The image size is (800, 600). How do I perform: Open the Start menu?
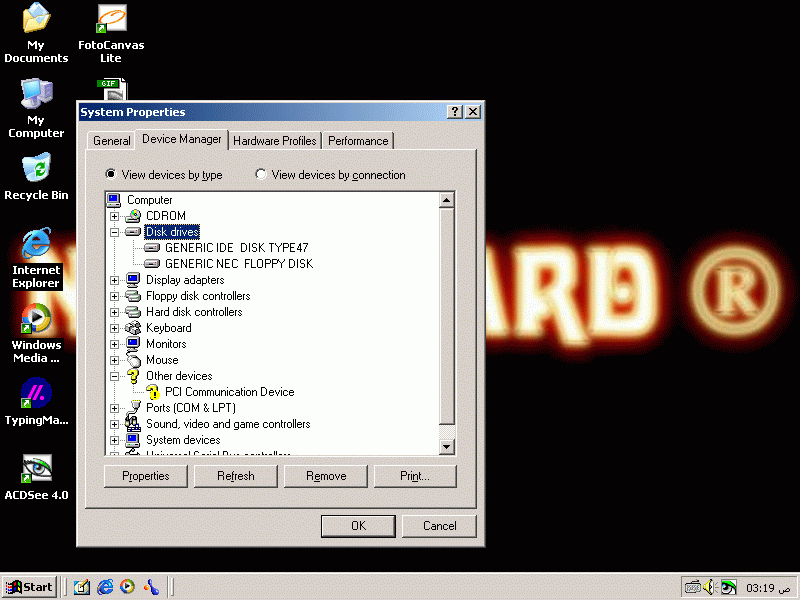point(29,587)
